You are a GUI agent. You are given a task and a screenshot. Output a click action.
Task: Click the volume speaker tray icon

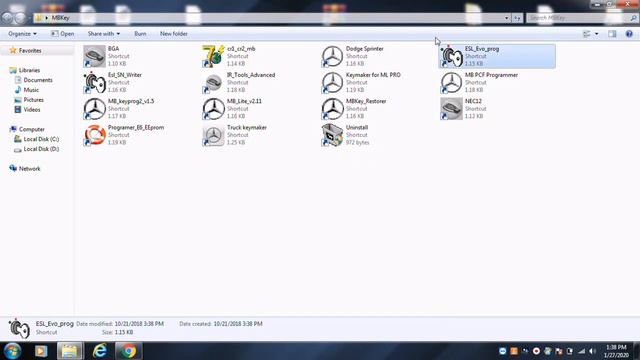pos(593,351)
